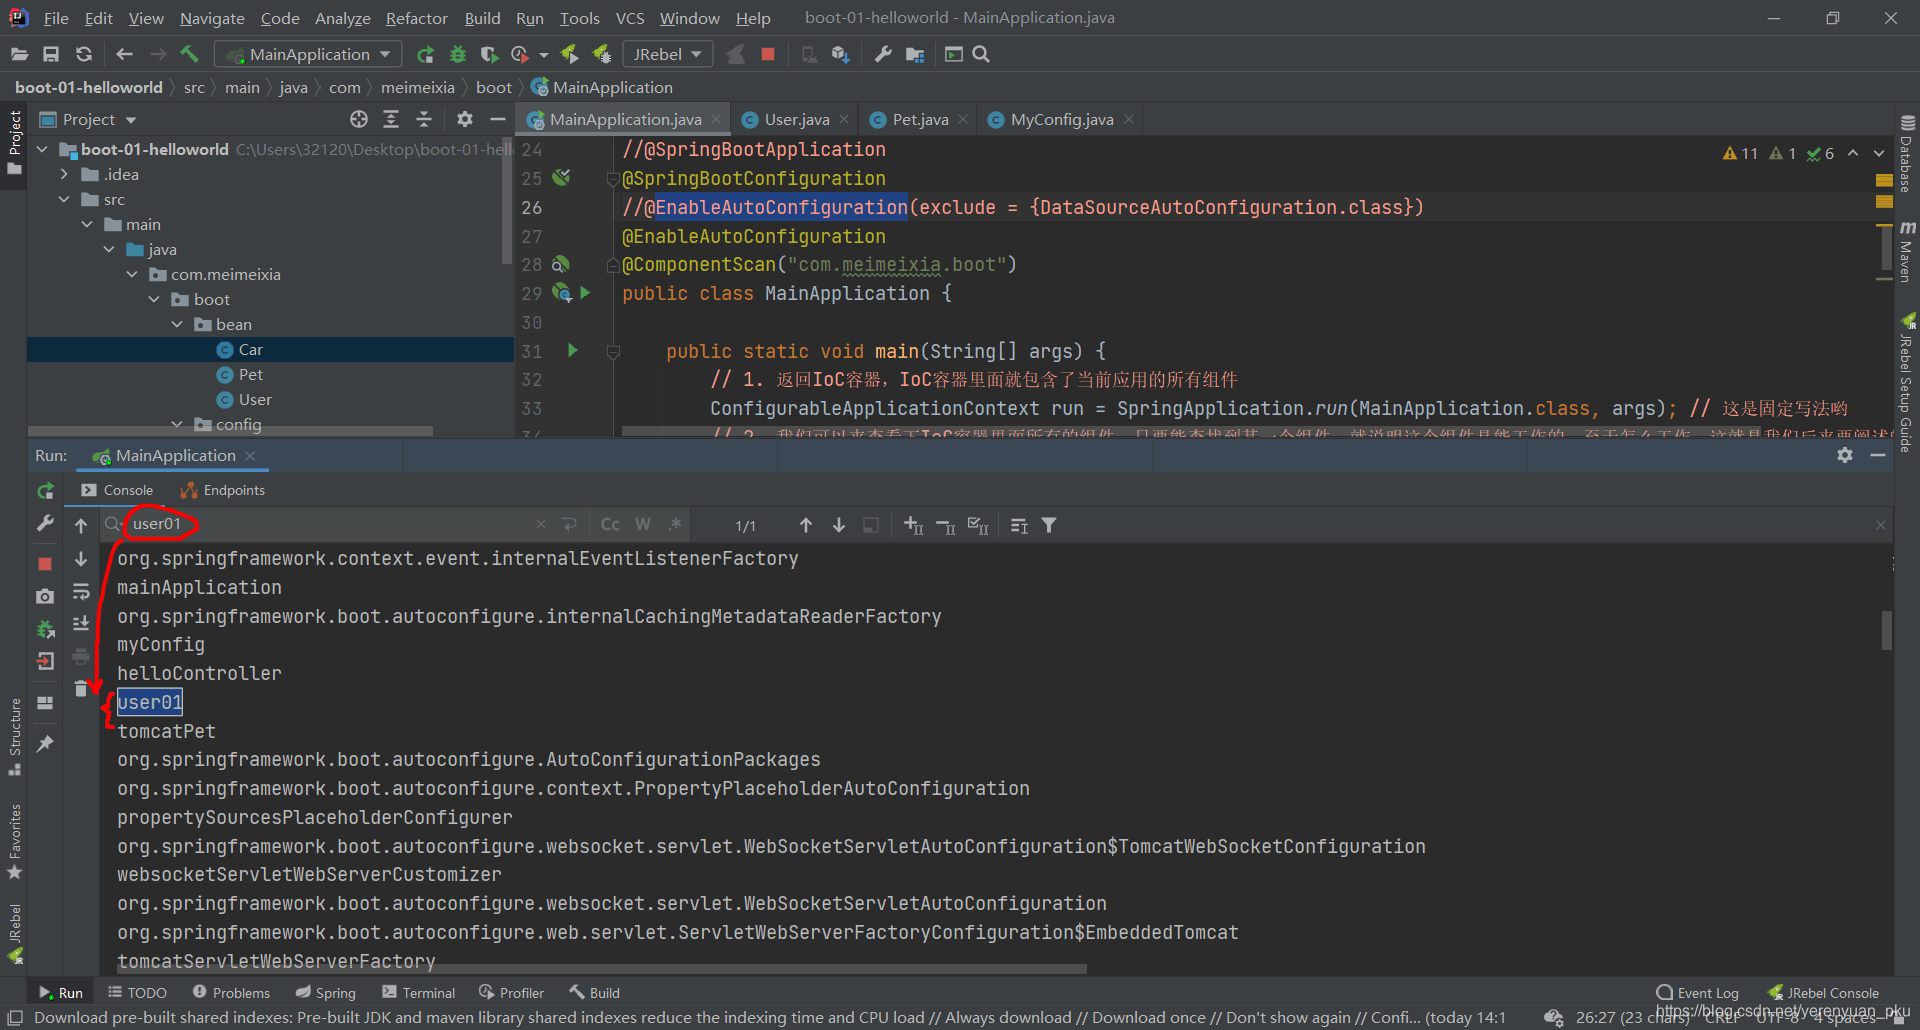Toggle the Structure tool window strip button
The height and width of the screenshot is (1030, 1920).
tap(14, 736)
